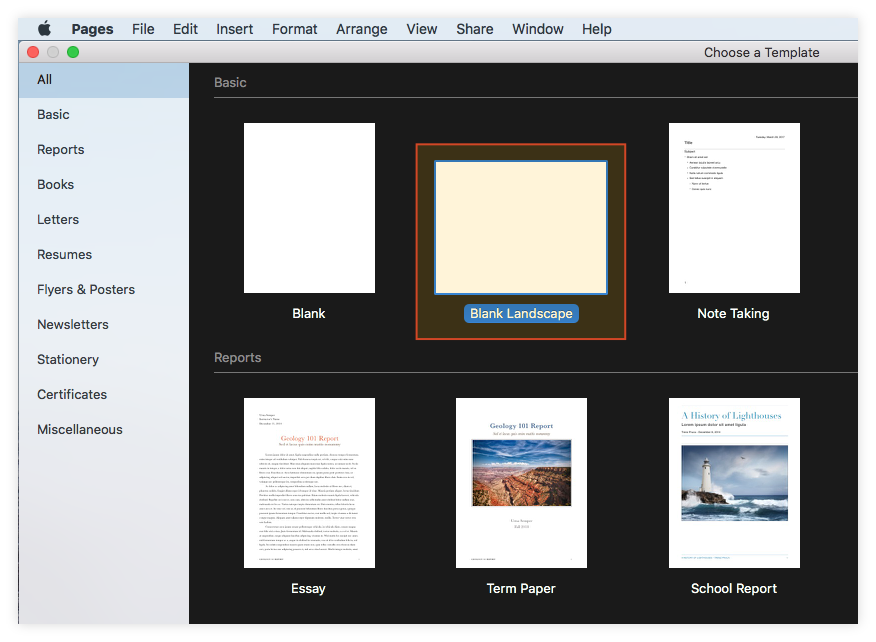Select the School Report template
876x642 pixels.
(733, 483)
